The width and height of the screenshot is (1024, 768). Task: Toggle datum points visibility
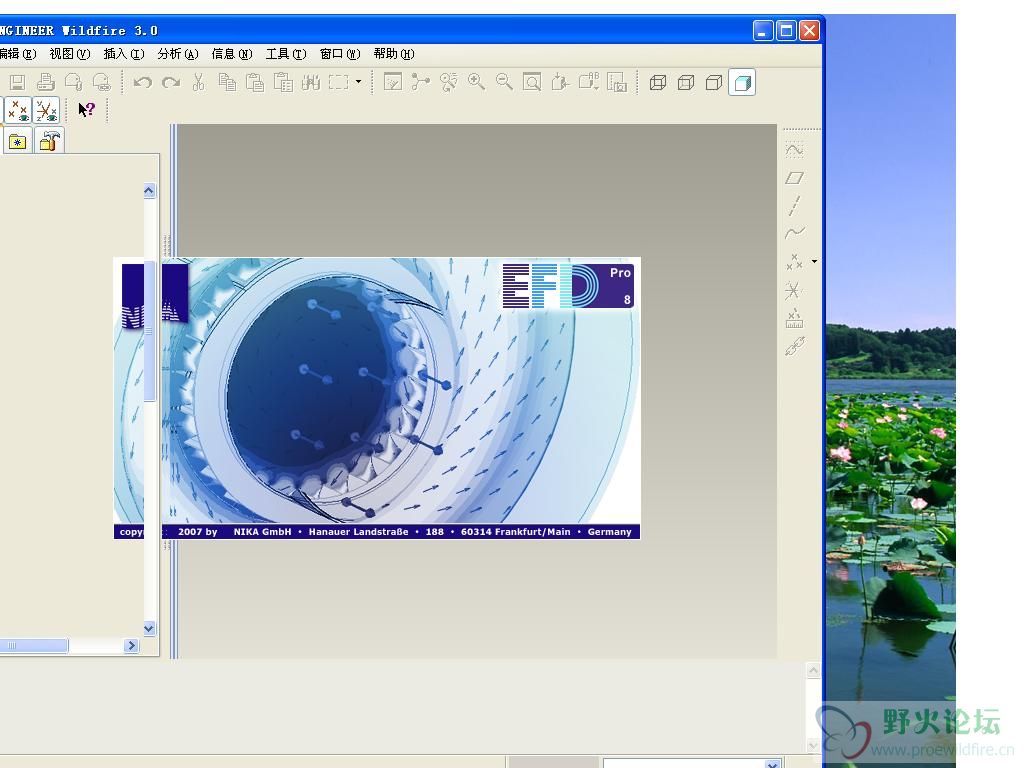(x=18, y=110)
